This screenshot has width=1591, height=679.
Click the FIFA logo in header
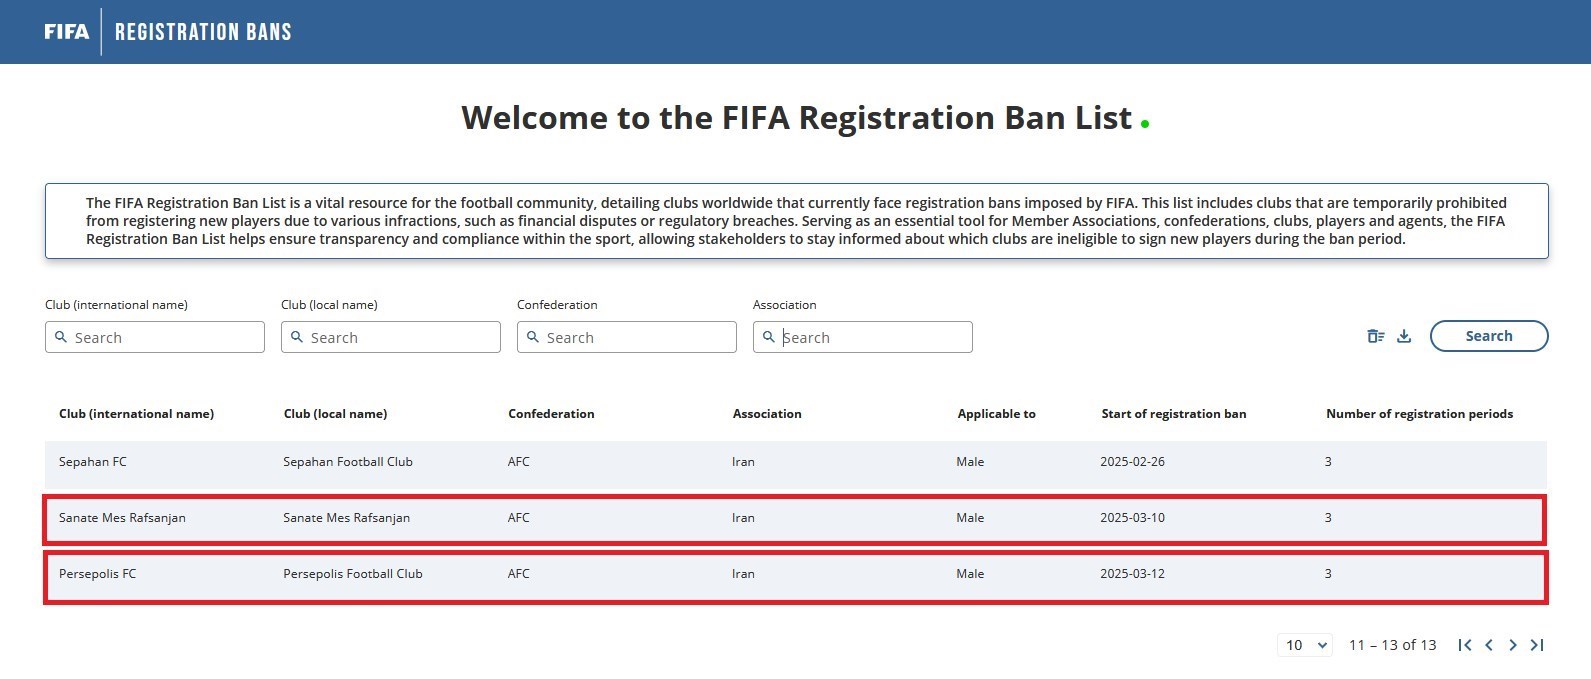(x=66, y=32)
